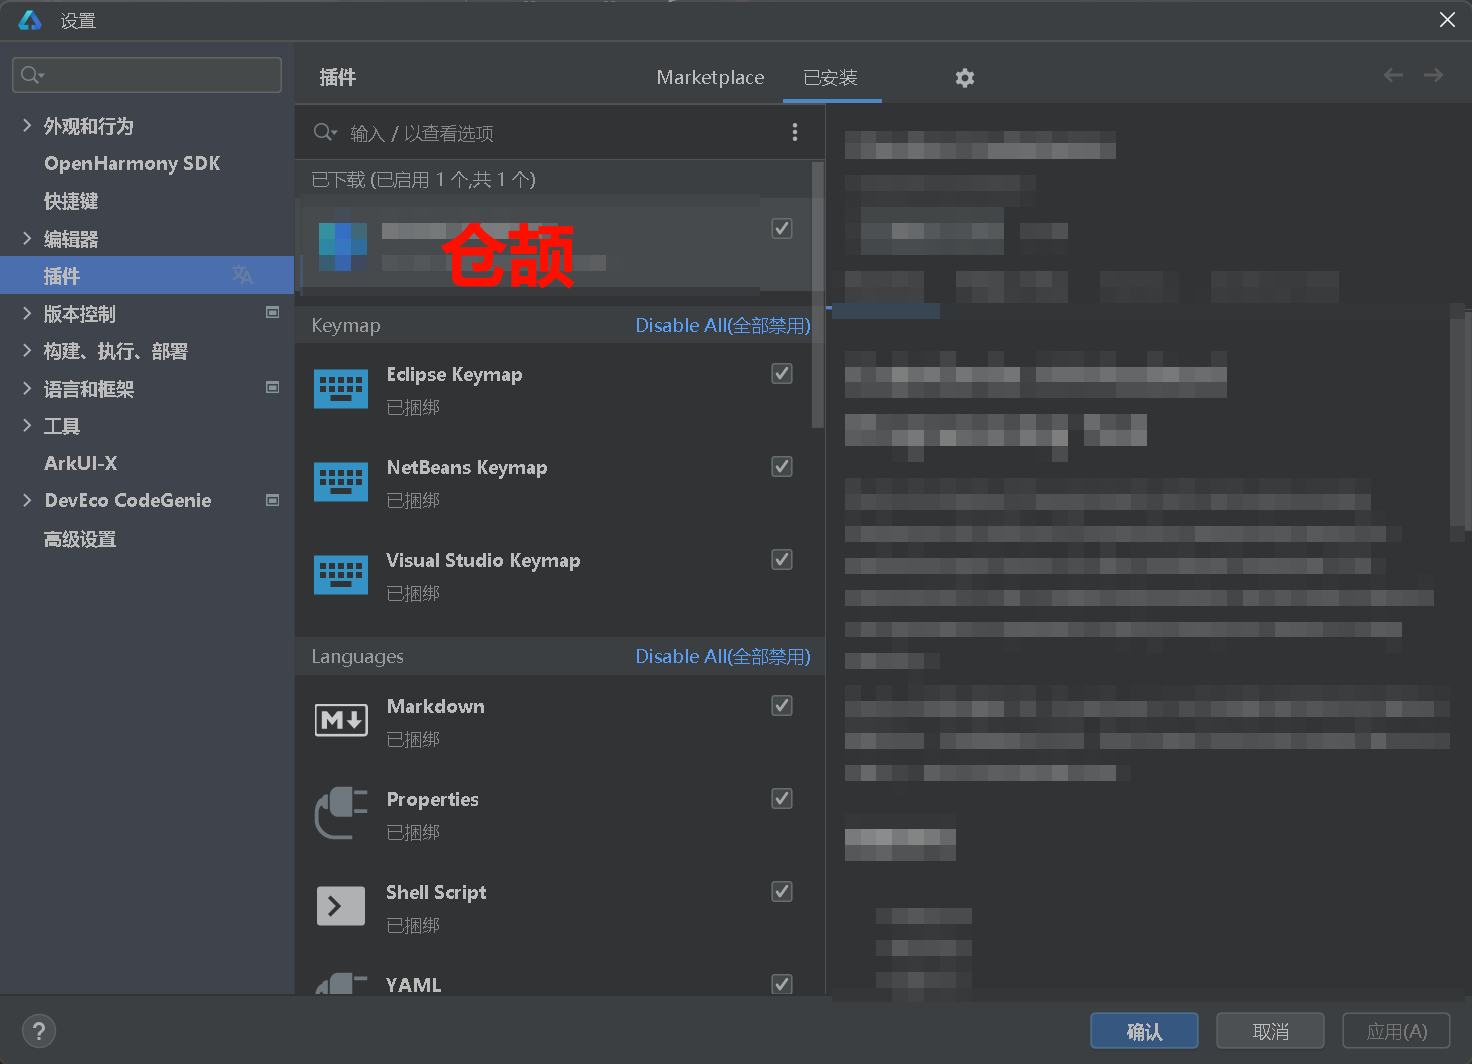Toggle the Shell Script plugin checkbox
Viewport: 1472px width, 1064px height.
(x=782, y=892)
